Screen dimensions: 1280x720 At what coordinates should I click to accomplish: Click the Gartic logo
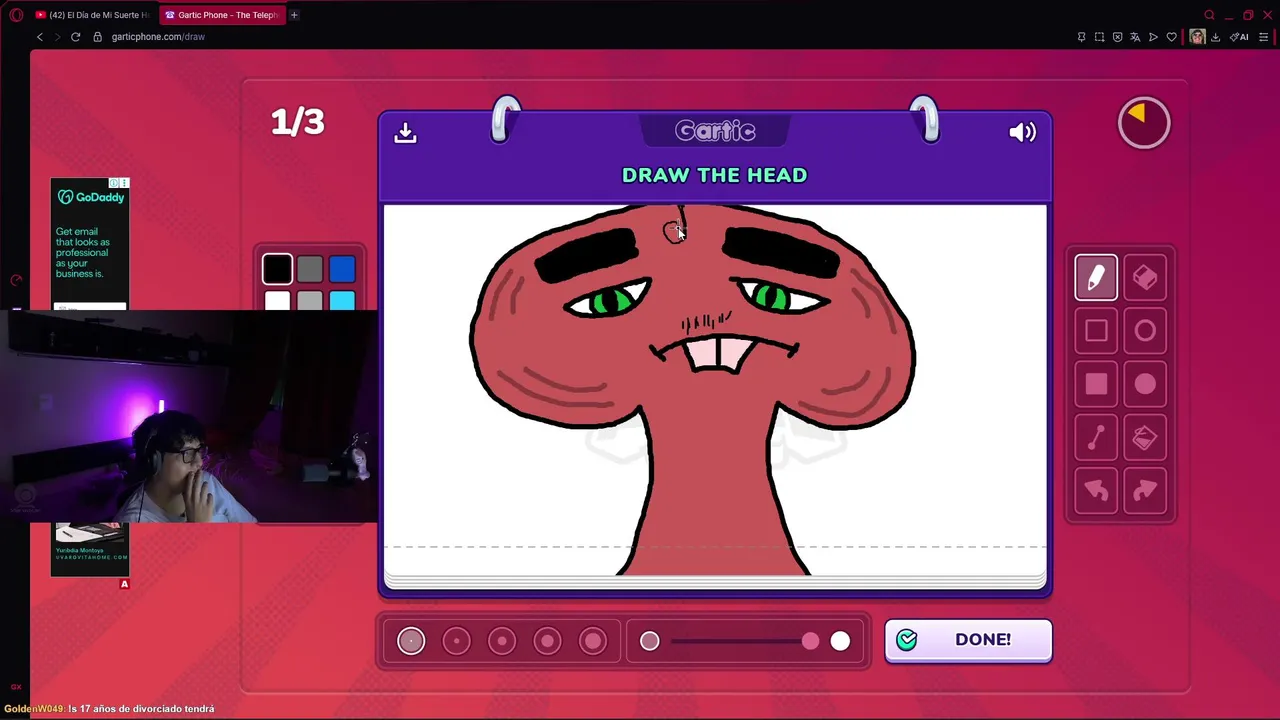(715, 131)
